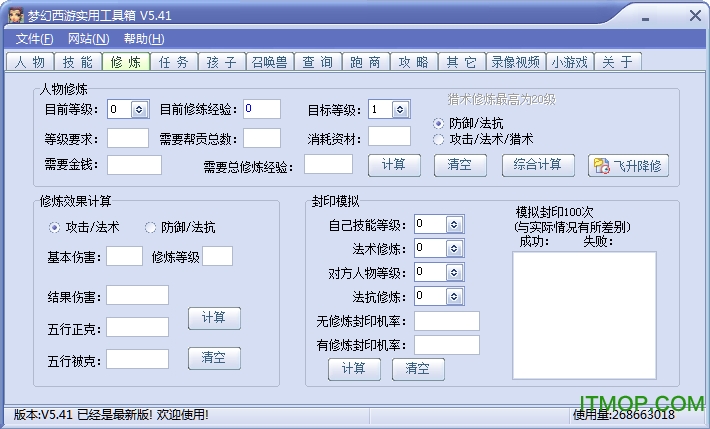Viewport: 710px width, 429px height.
Task: Switch to the 召唤兽 tab
Action: pyautogui.click(x=270, y=62)
